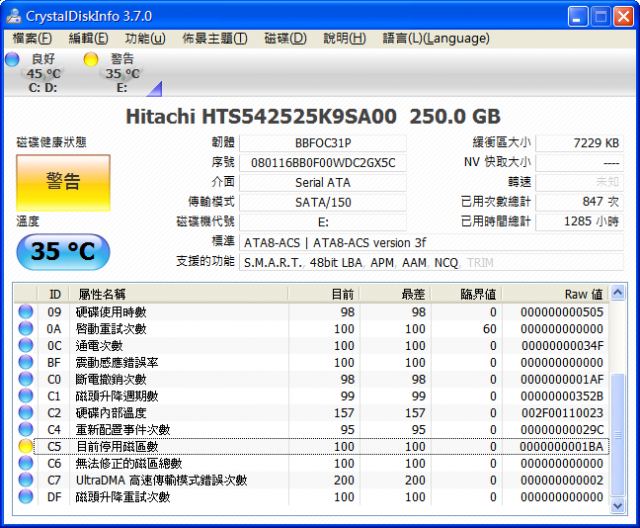
Task: Select the UltraDMA 高速傳輸模式錯誤次數 row
Action: (311, 480)
